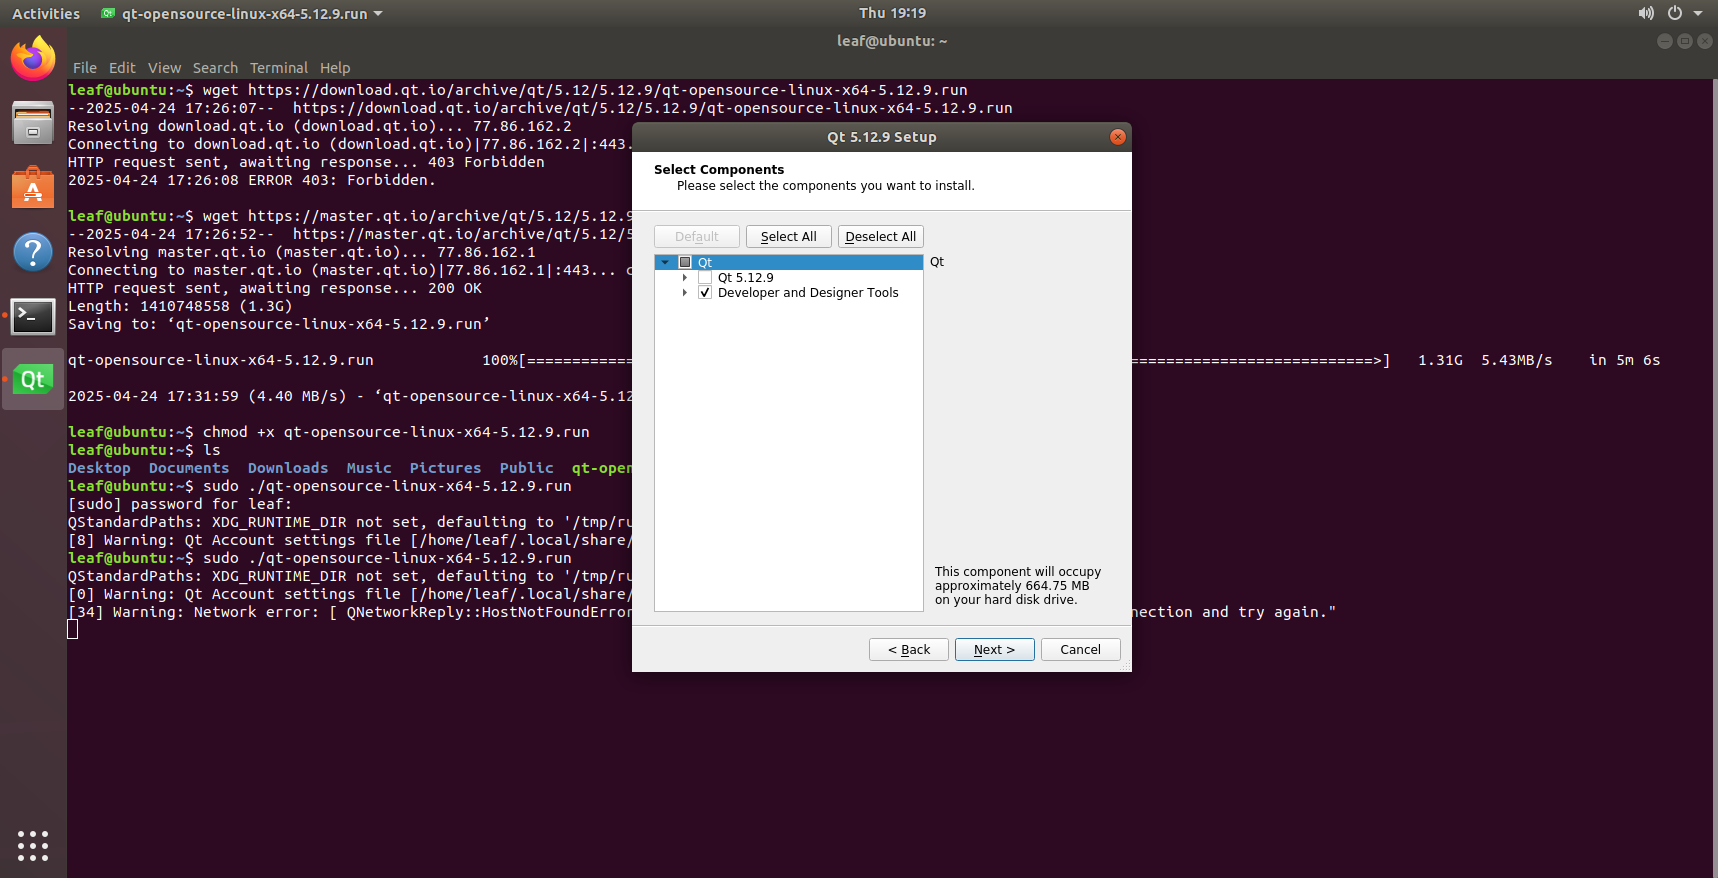The width and height of the screenshot is (1718, 878).
Task: Click the 'Documents' folder name in terminal
Action: tap(189, 468)
